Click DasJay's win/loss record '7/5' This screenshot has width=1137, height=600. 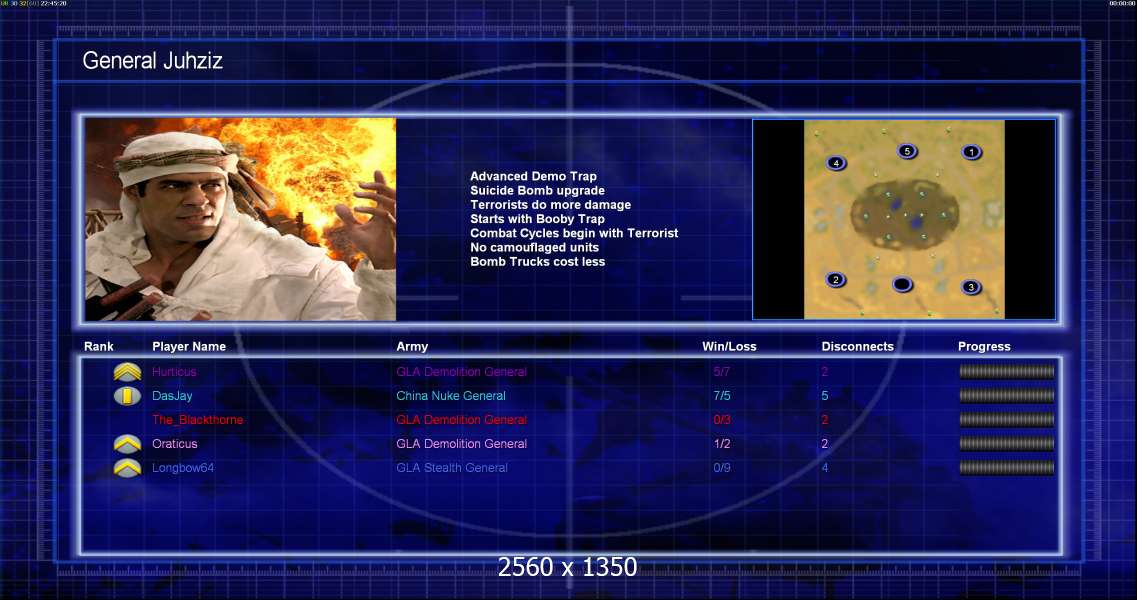[x=722, y=396]
